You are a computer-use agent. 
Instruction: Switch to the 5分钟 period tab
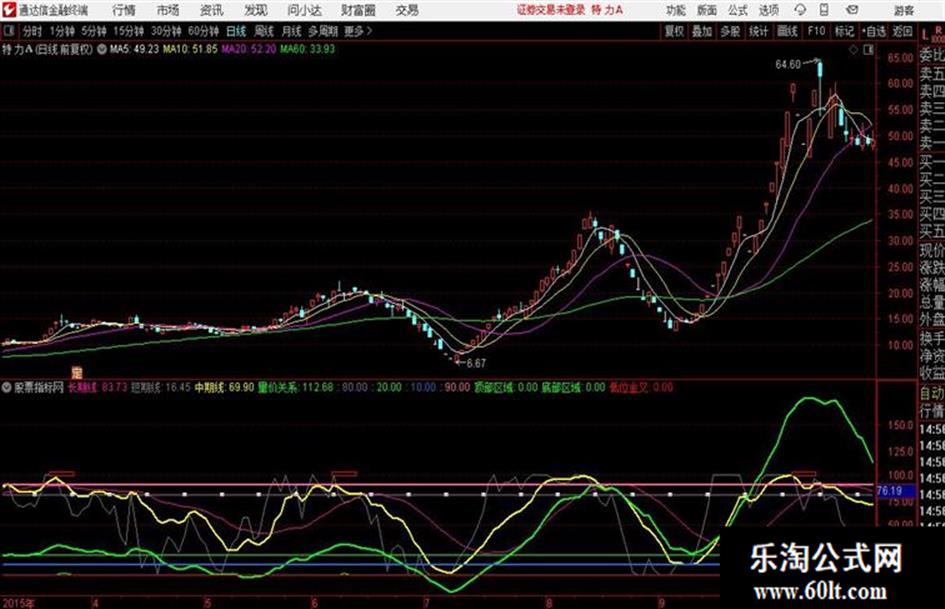(x=94, y=31)
